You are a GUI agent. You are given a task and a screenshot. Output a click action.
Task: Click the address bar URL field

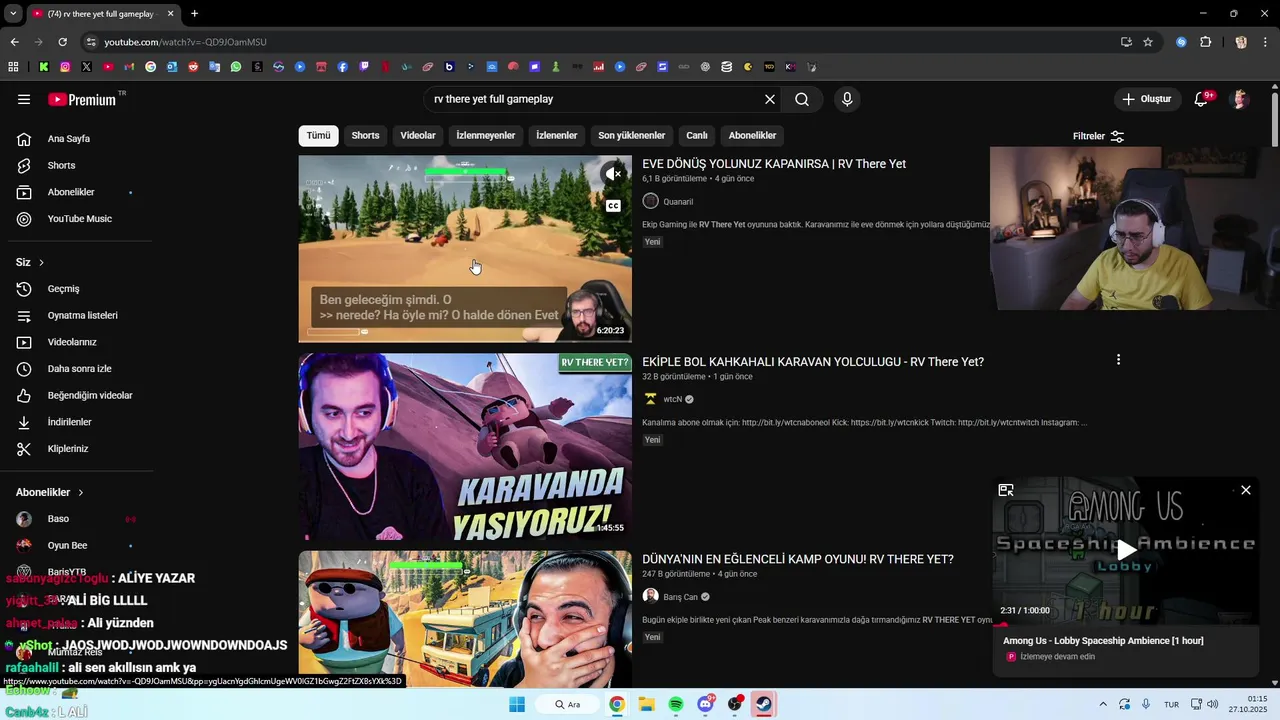pyautogui.click(x=600, y=42)
